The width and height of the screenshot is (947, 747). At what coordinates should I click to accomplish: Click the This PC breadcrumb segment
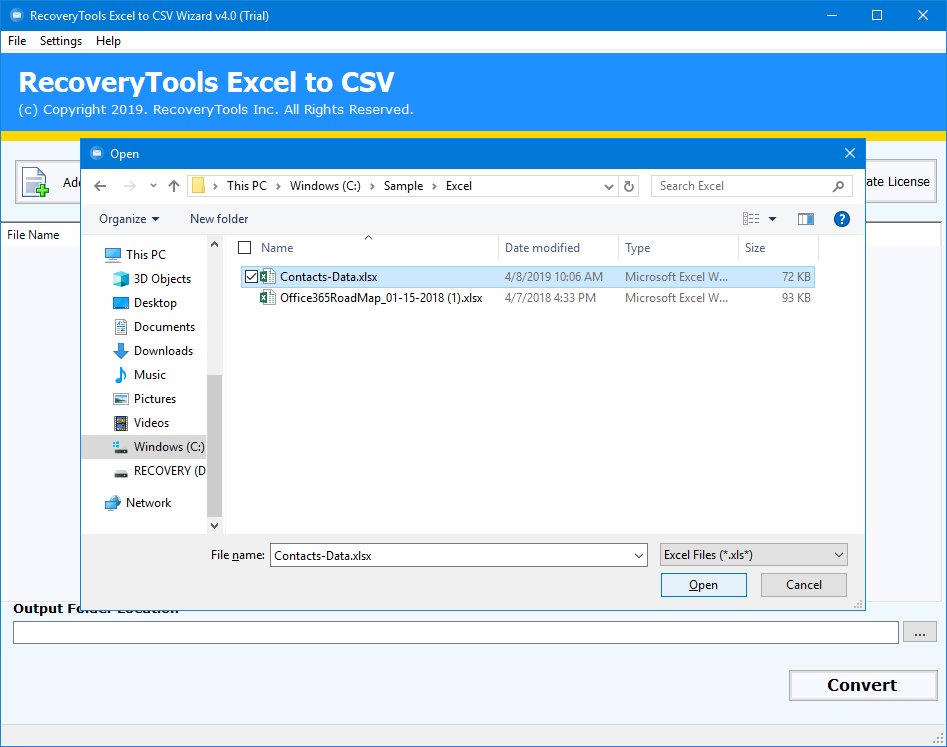[246, 186]
